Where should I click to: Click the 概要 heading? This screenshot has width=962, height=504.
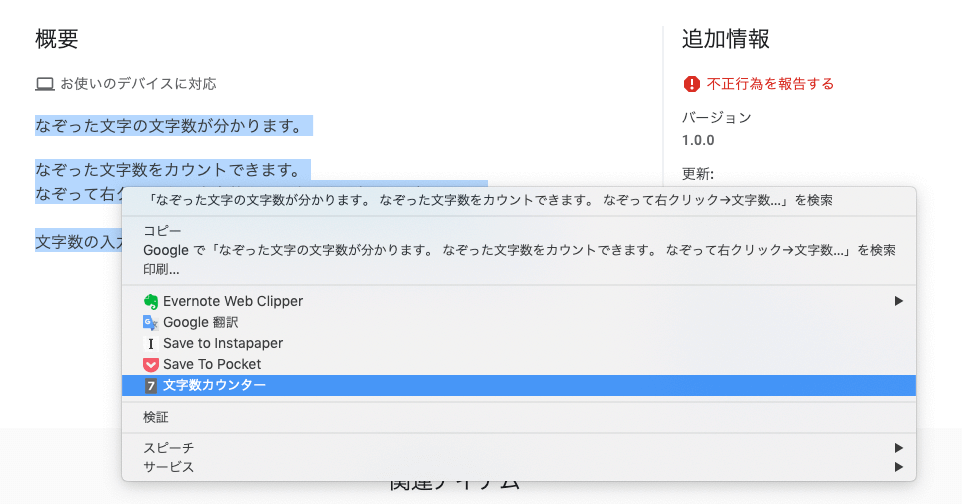(57, 39)
